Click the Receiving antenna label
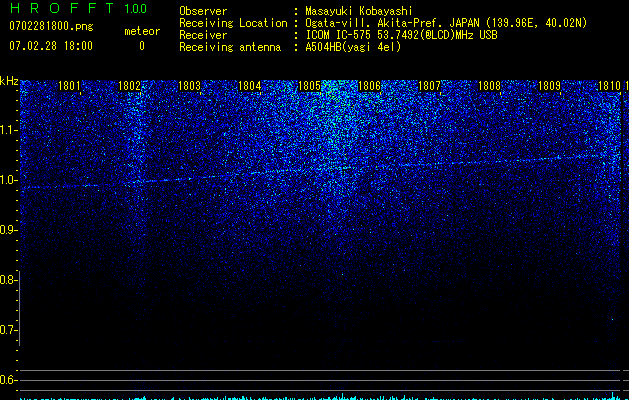629x400 pixels. click(230, 47)
